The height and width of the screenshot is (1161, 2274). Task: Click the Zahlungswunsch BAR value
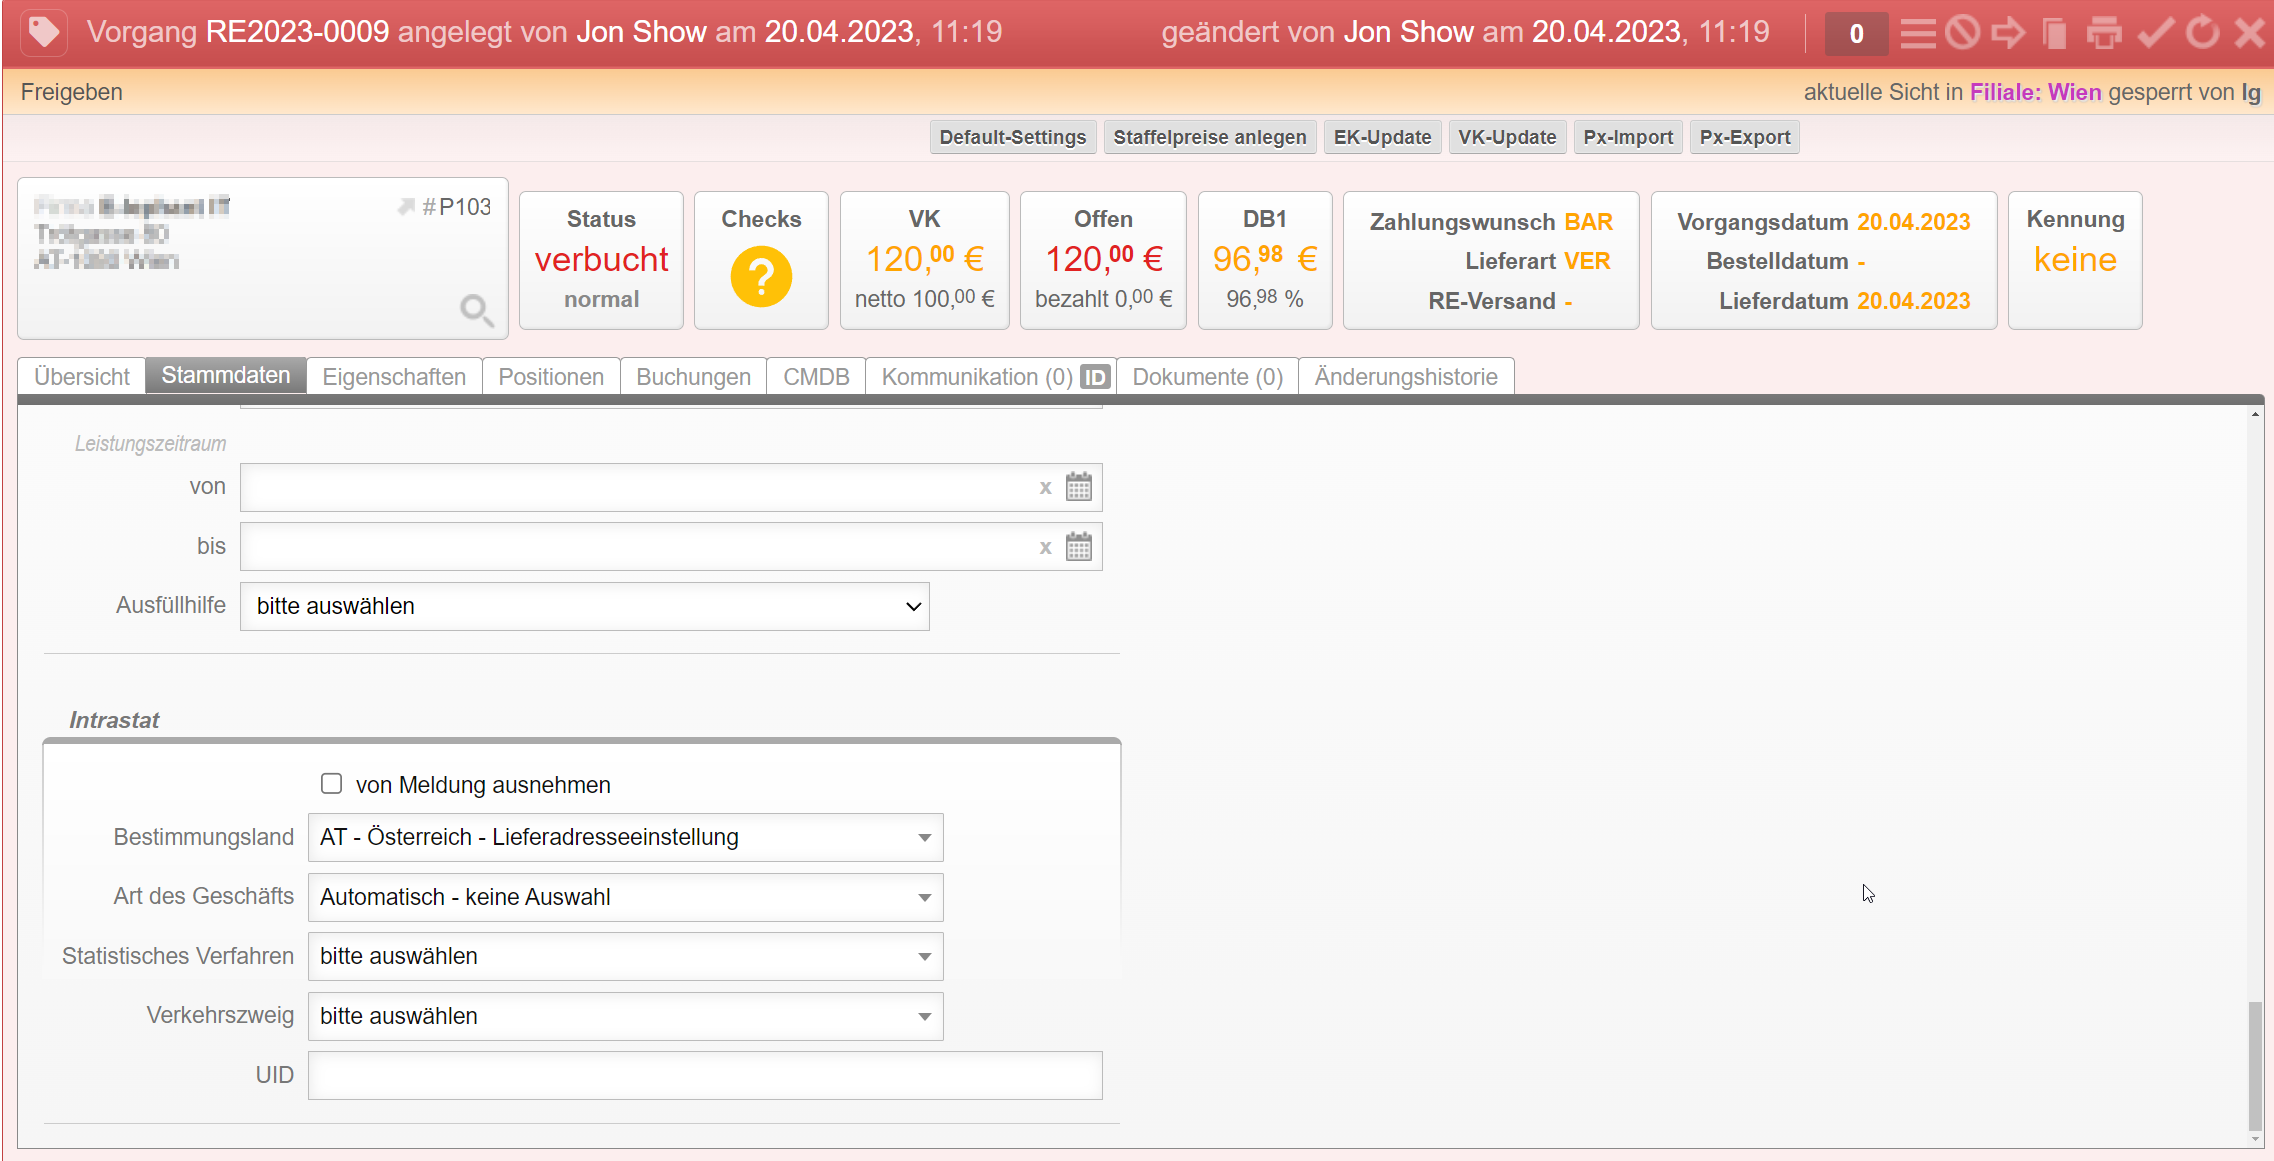[x=1588, y=222]
